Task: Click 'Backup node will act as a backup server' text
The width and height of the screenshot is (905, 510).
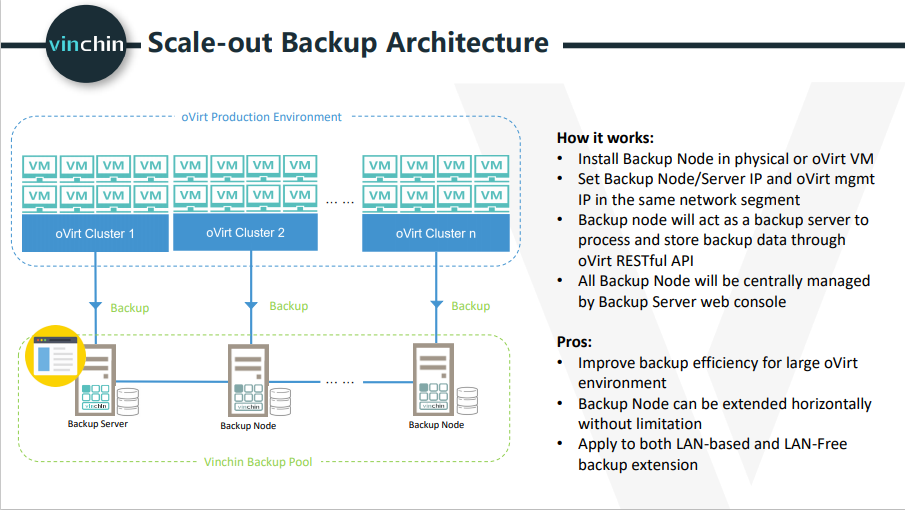Action: [x=723, y=240]
